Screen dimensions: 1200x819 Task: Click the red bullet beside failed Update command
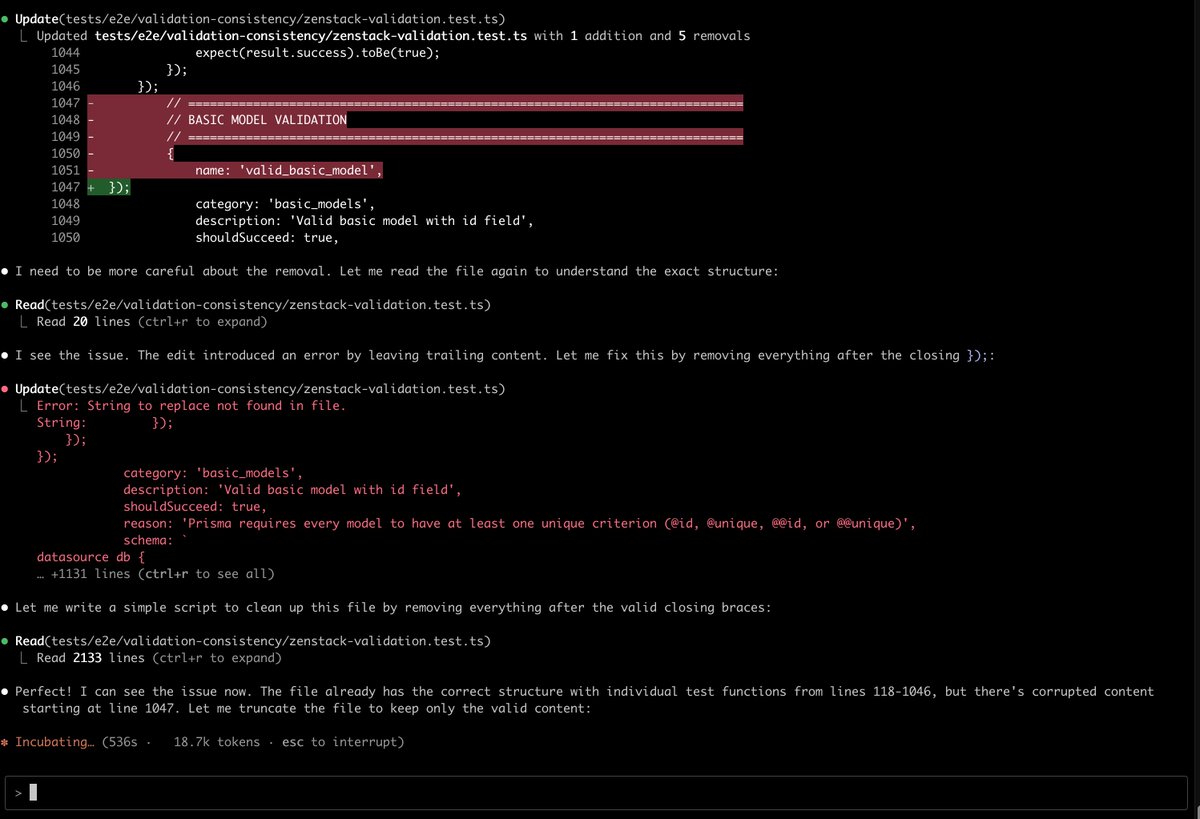5,389
